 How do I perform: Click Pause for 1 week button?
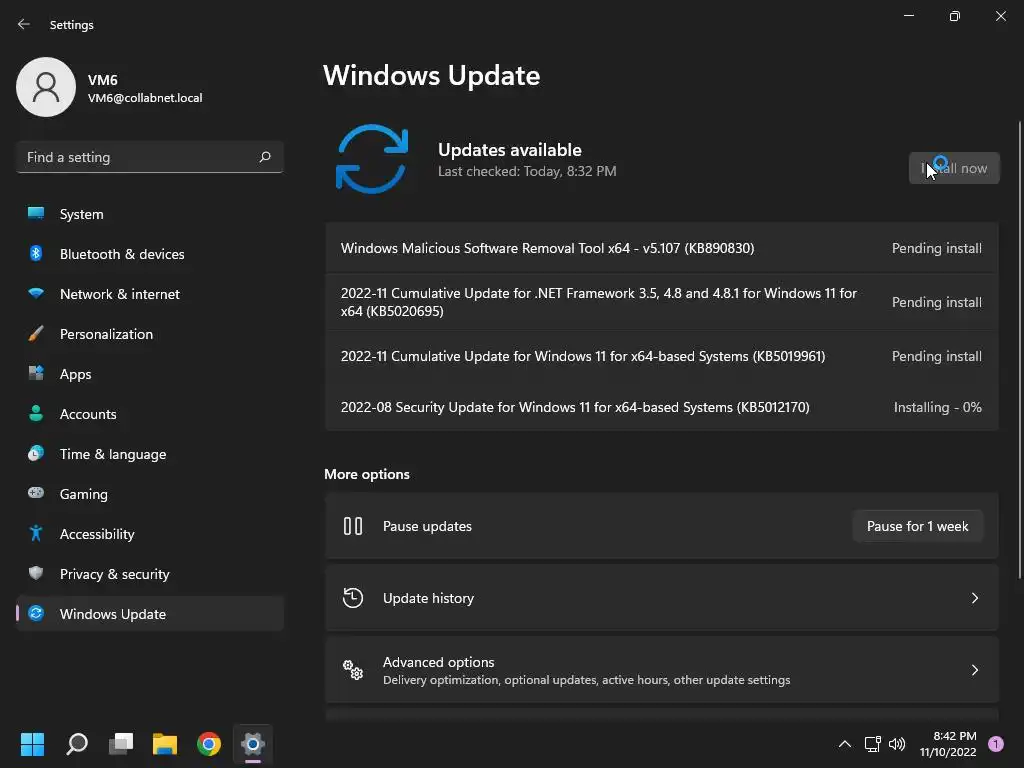(918, 526)
